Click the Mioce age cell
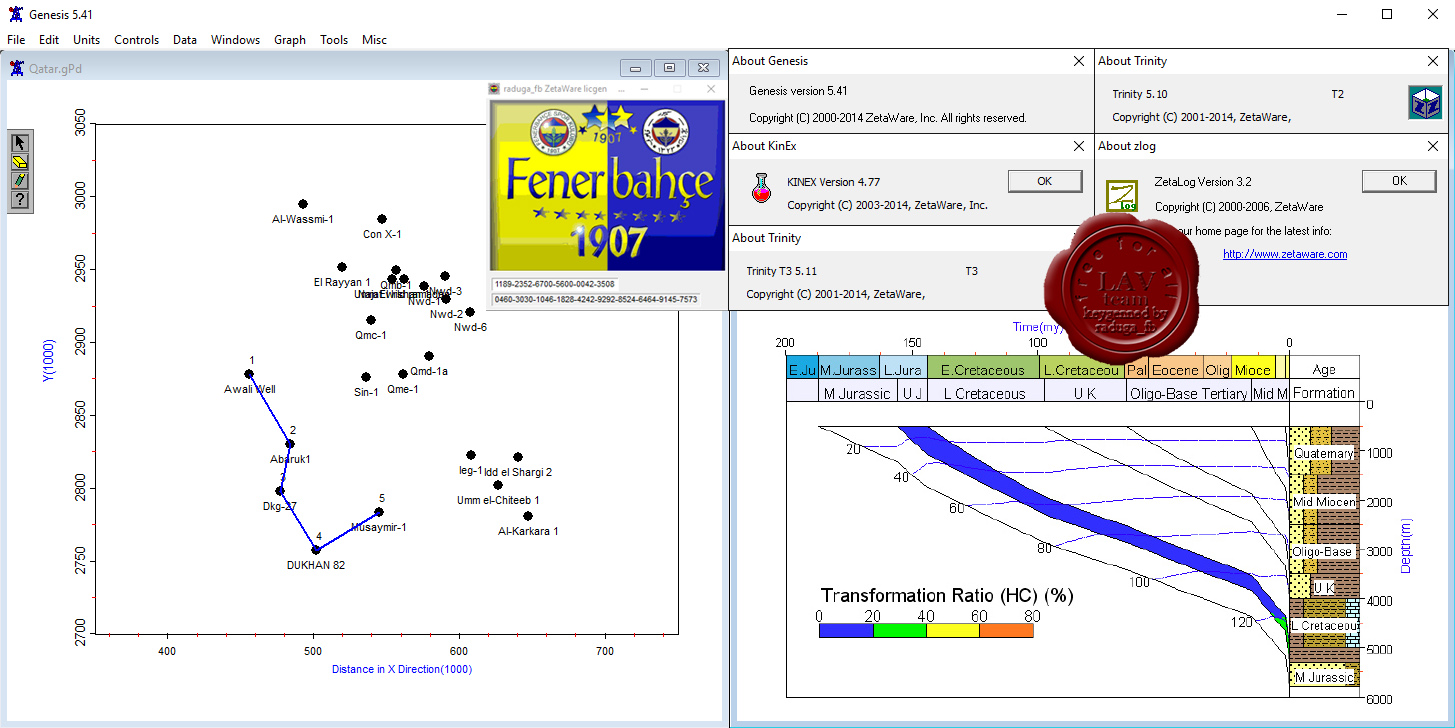Screen dimensions: 1455x728 [x=1253, y=367]
